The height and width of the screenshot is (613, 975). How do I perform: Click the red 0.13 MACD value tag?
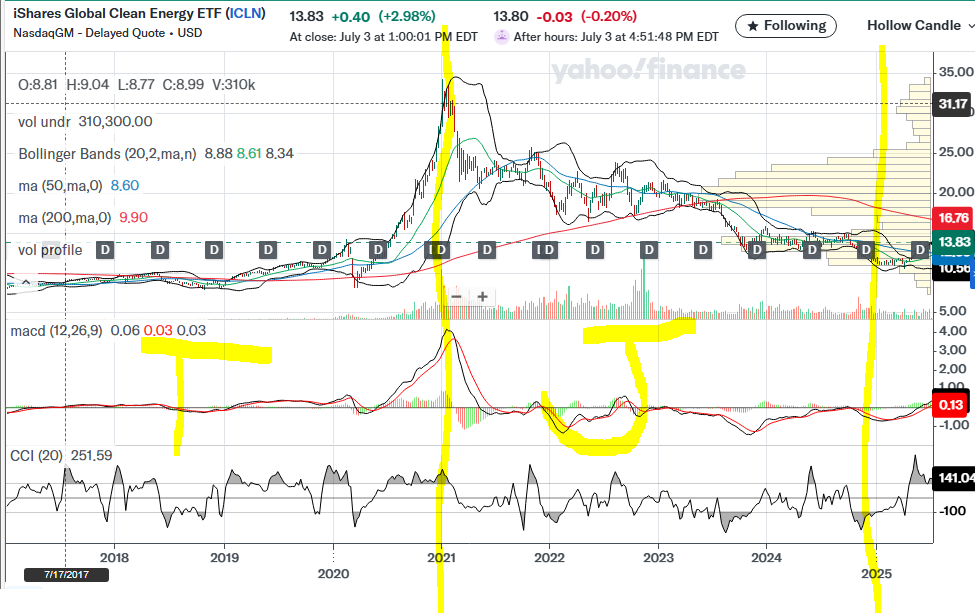tap(951, 405)
